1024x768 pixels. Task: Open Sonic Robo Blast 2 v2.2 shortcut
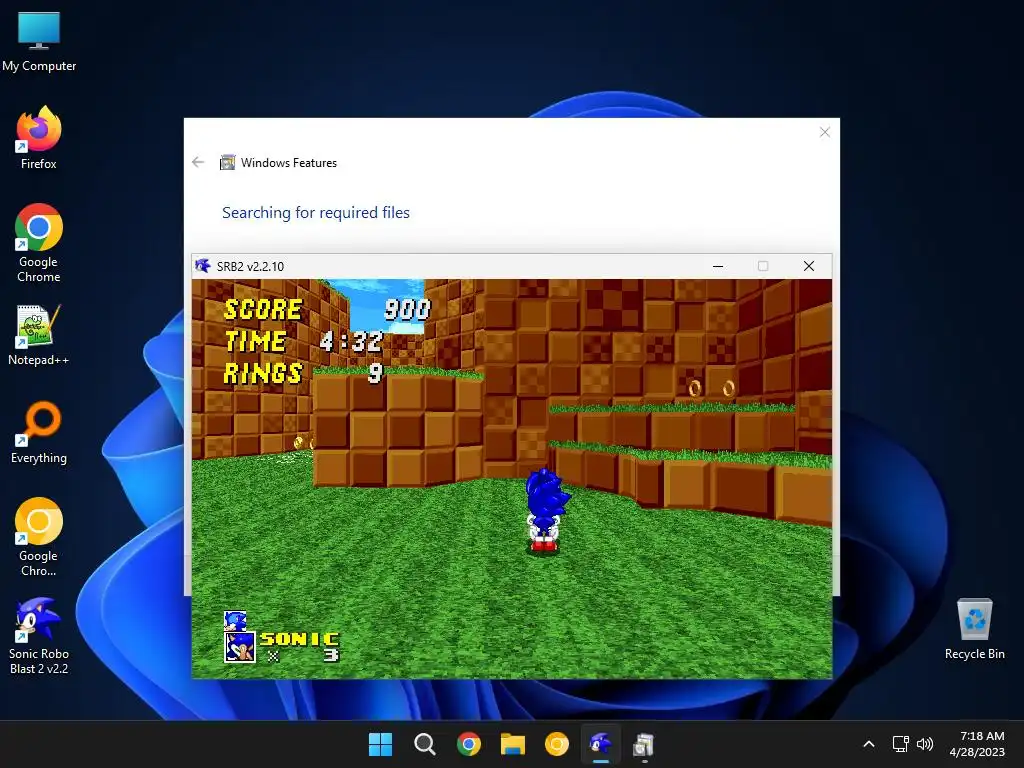[x=39, y=635]
